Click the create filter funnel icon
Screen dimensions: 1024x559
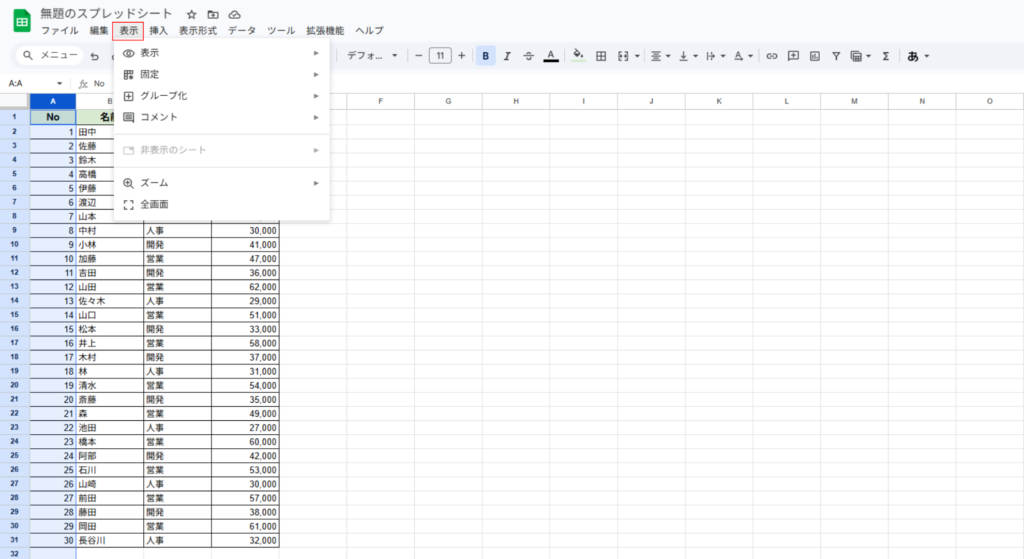point(836,56)
